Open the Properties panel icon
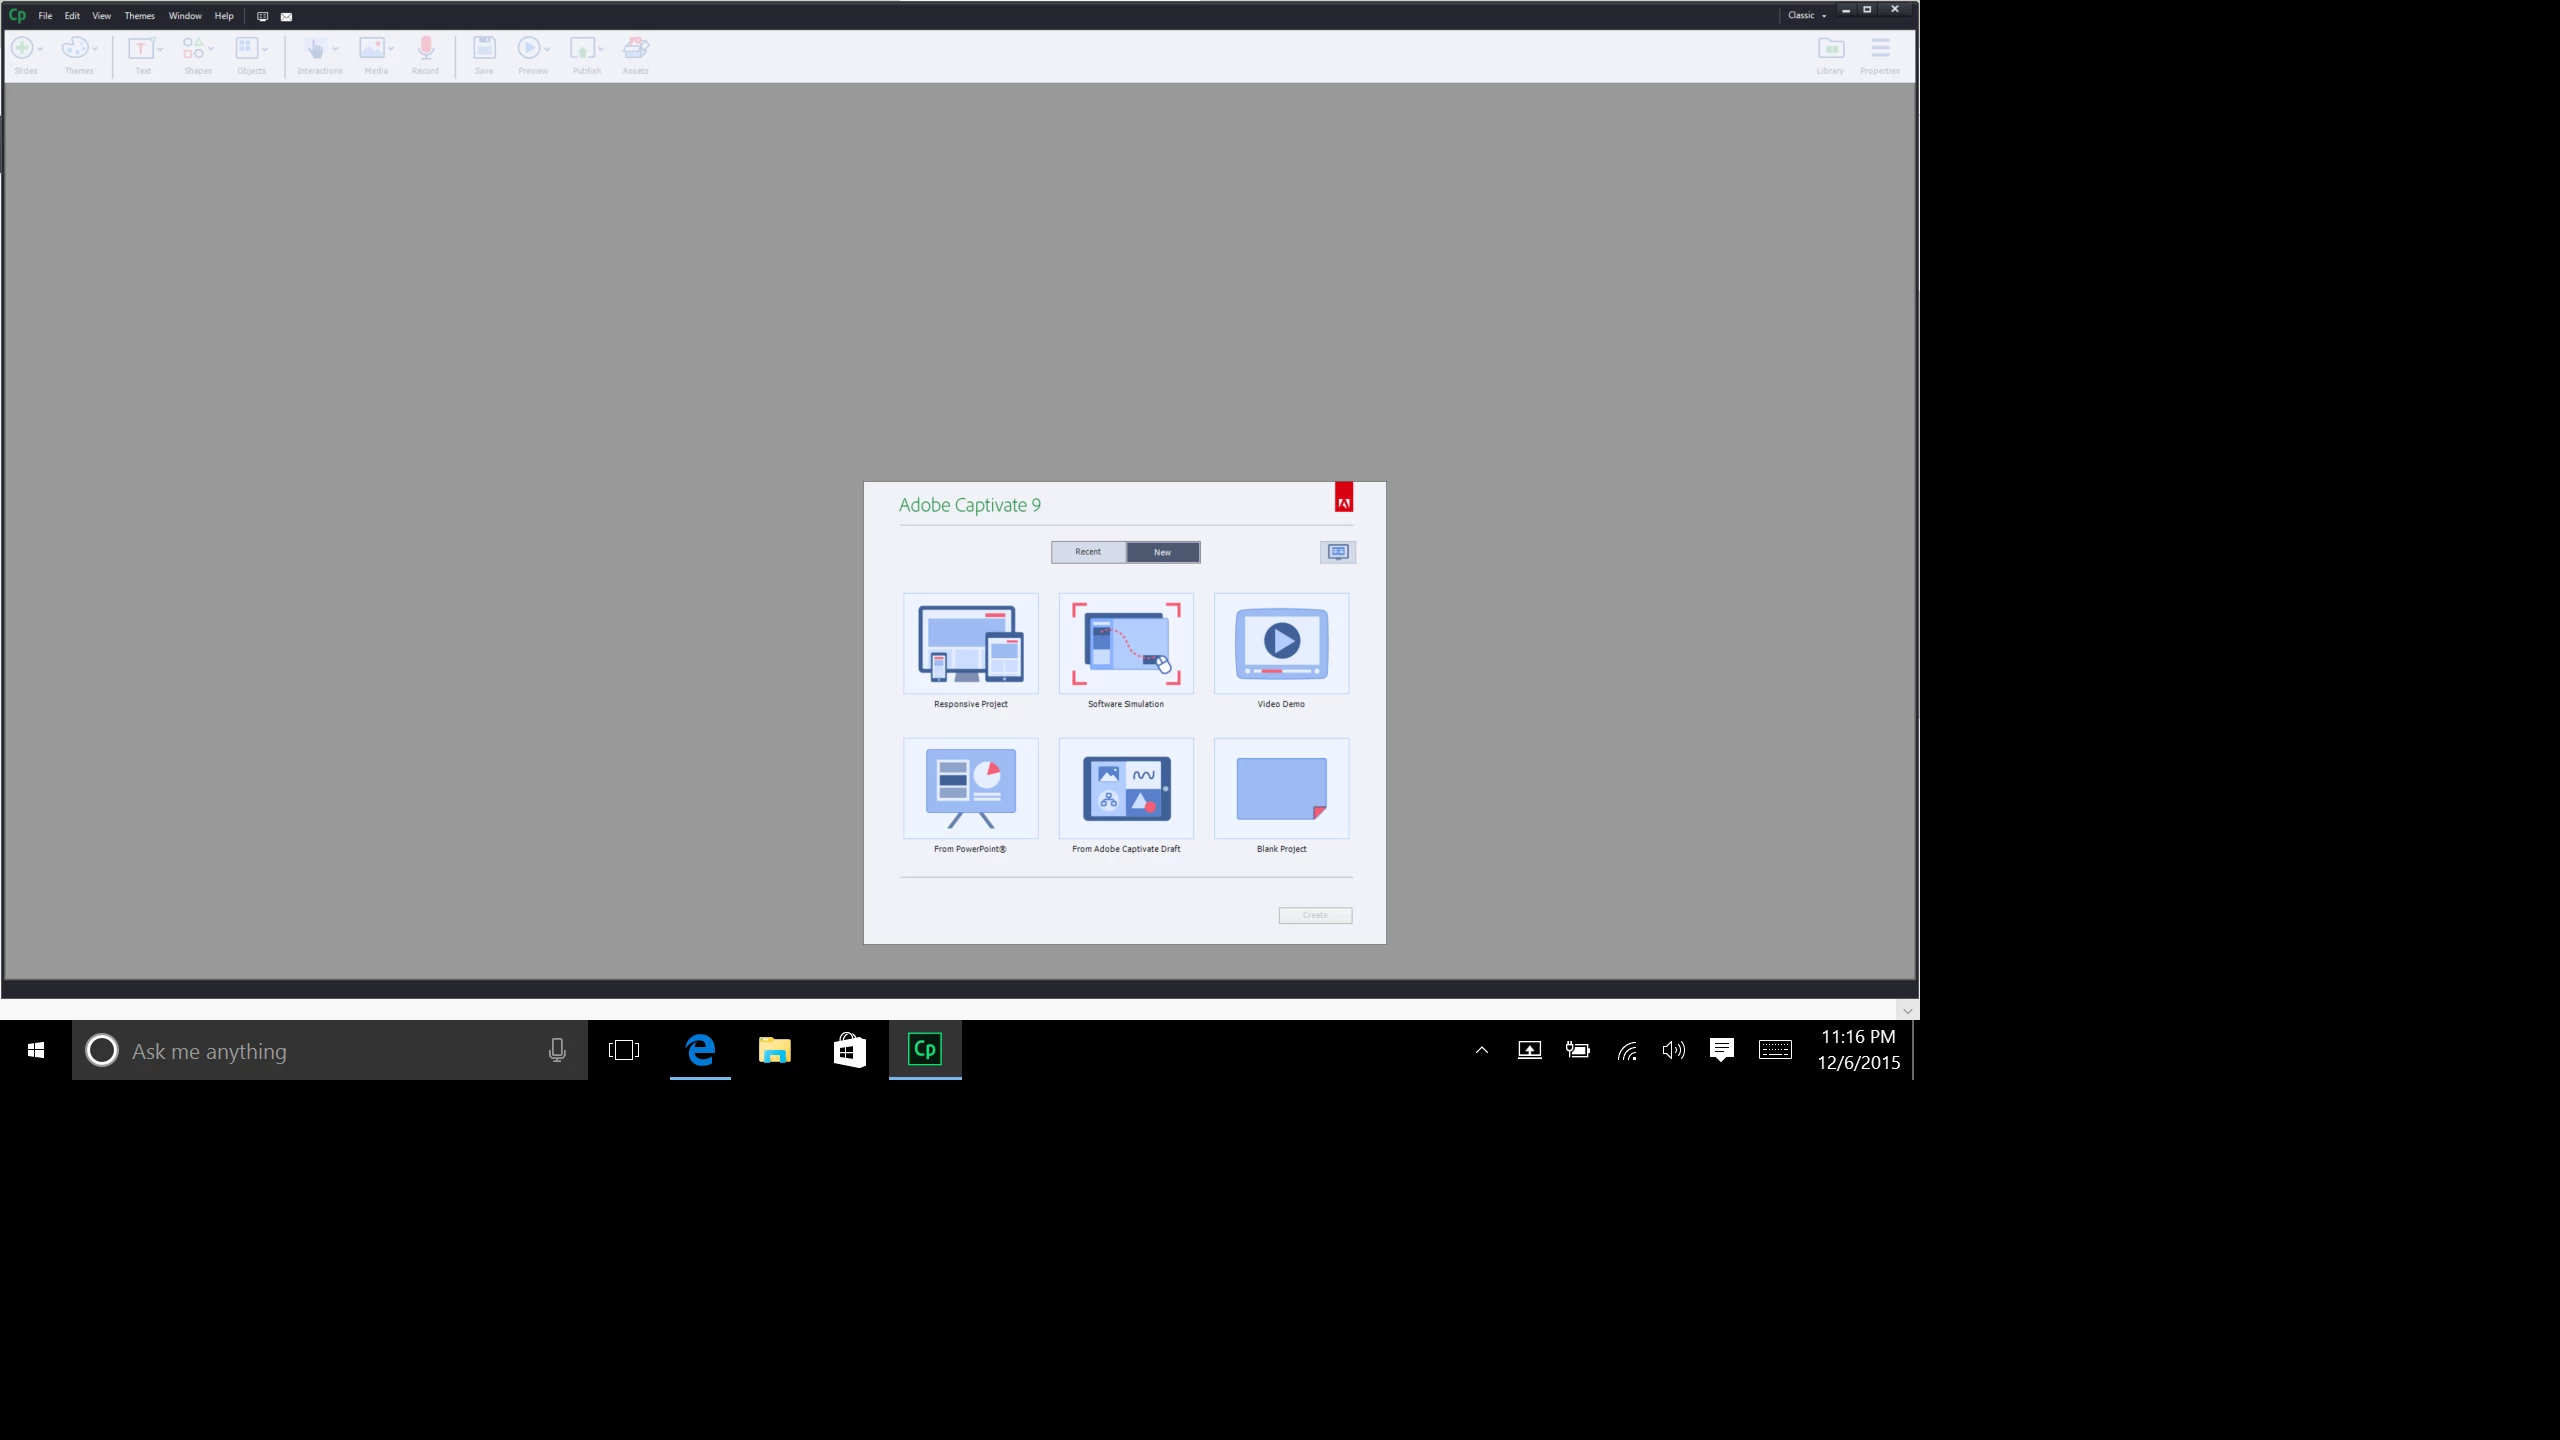 (x=1880, y=49)
